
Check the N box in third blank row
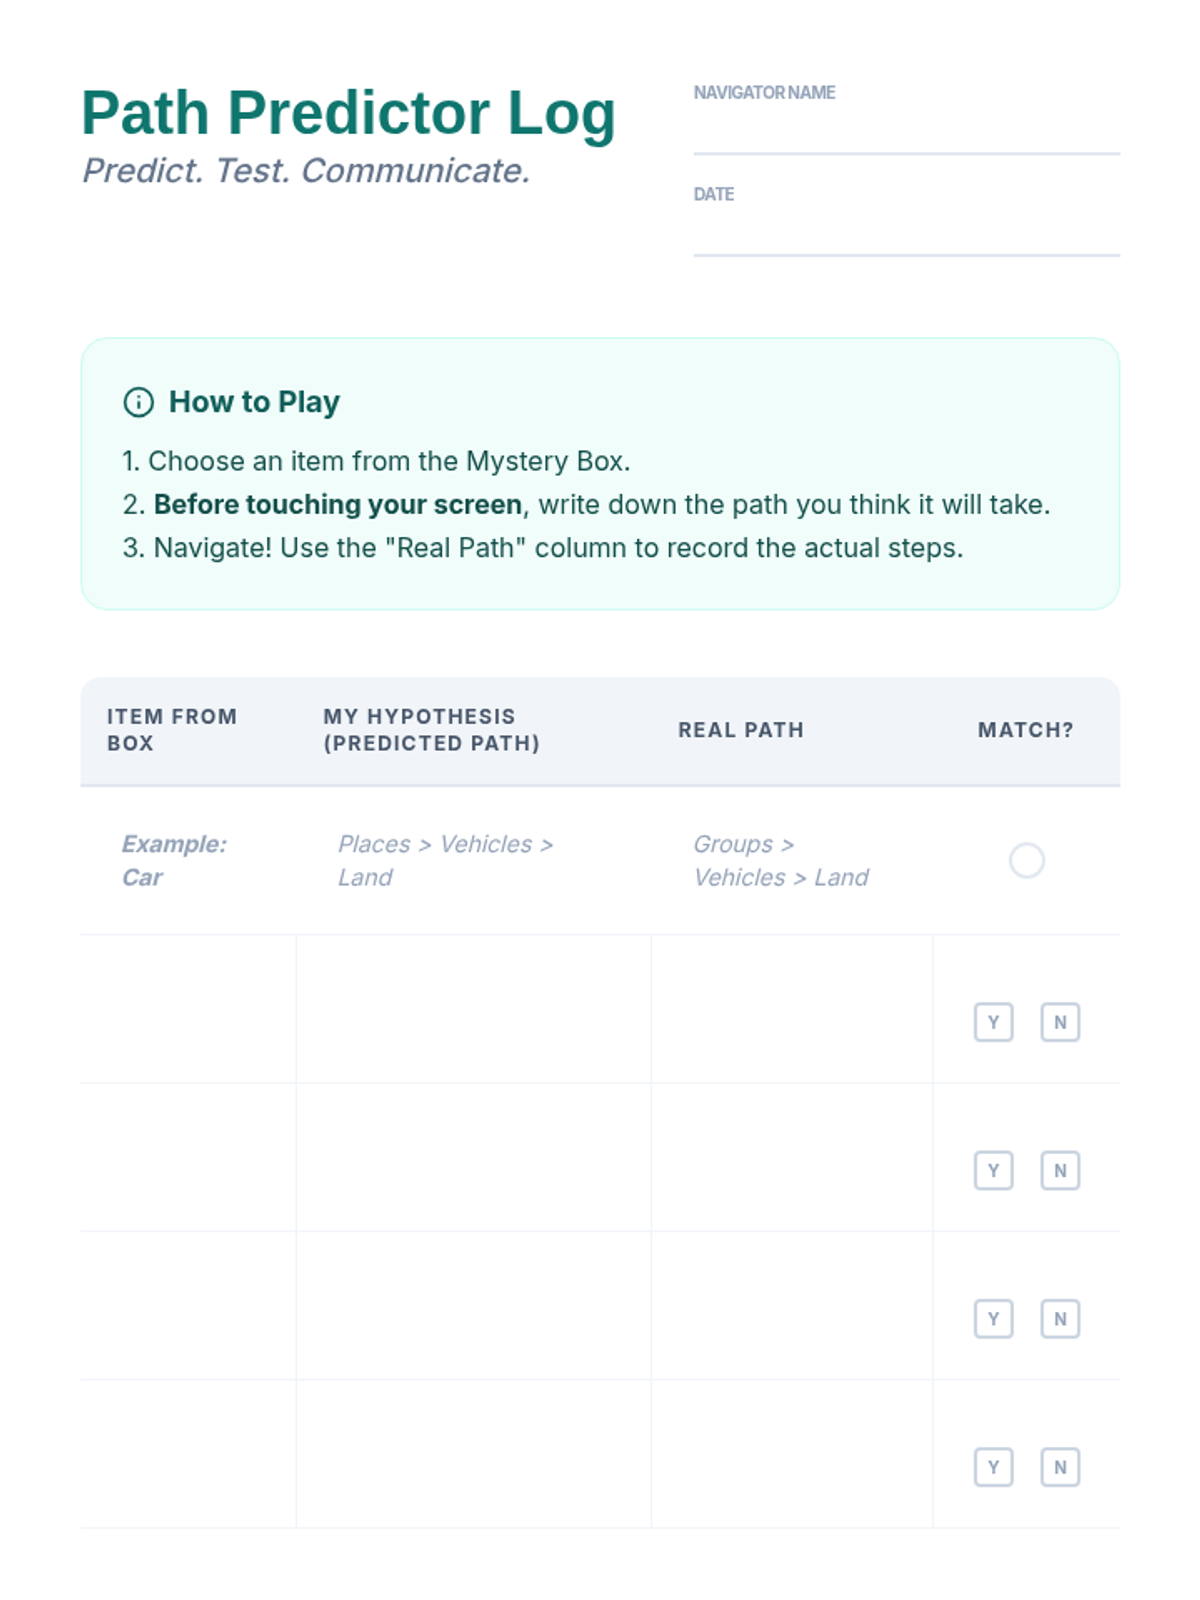[x=1060, y=1318]
